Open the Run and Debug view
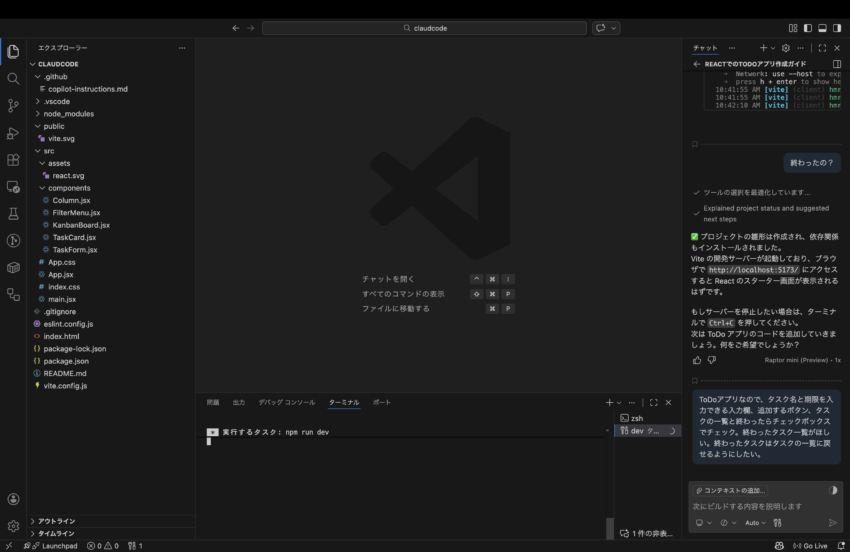 (13, 132)
